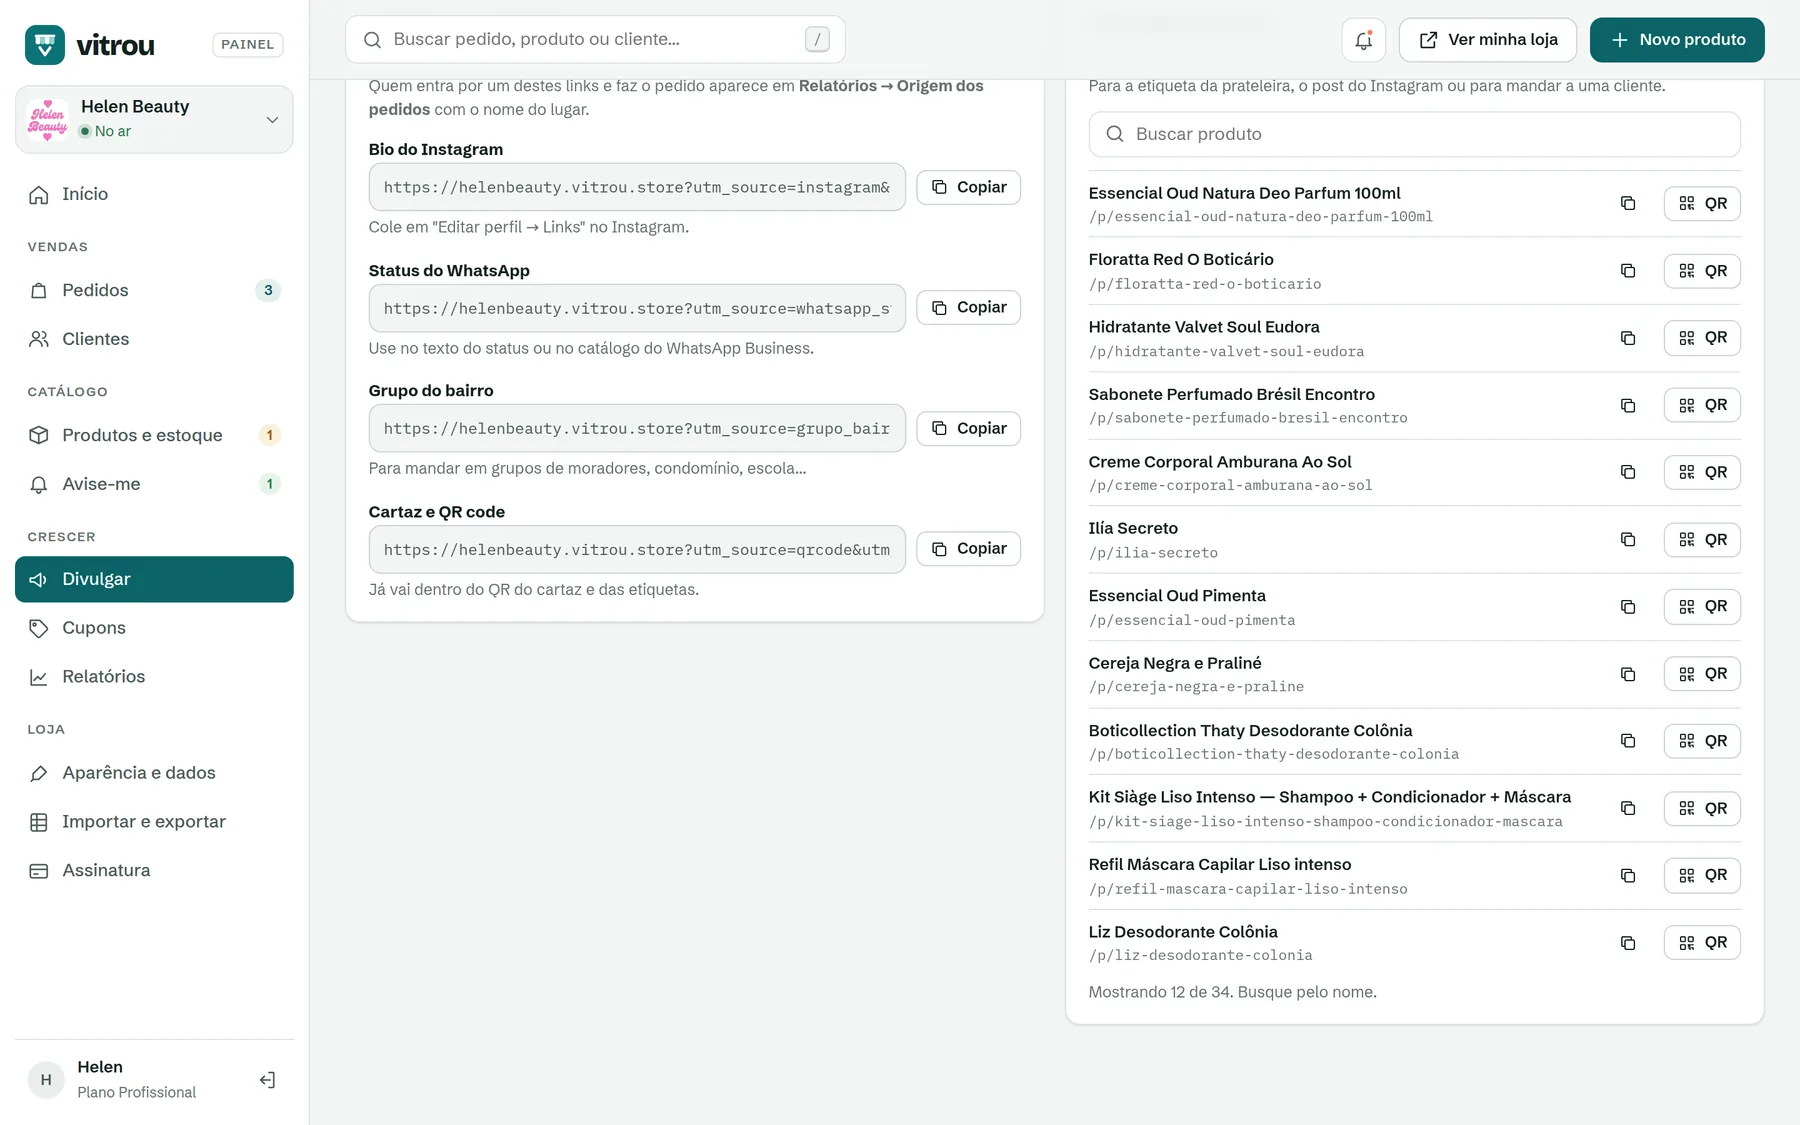Screen dimensions: 1800x1125
Task: Select Cupons in sidebar
Action: tap(154, 628)
